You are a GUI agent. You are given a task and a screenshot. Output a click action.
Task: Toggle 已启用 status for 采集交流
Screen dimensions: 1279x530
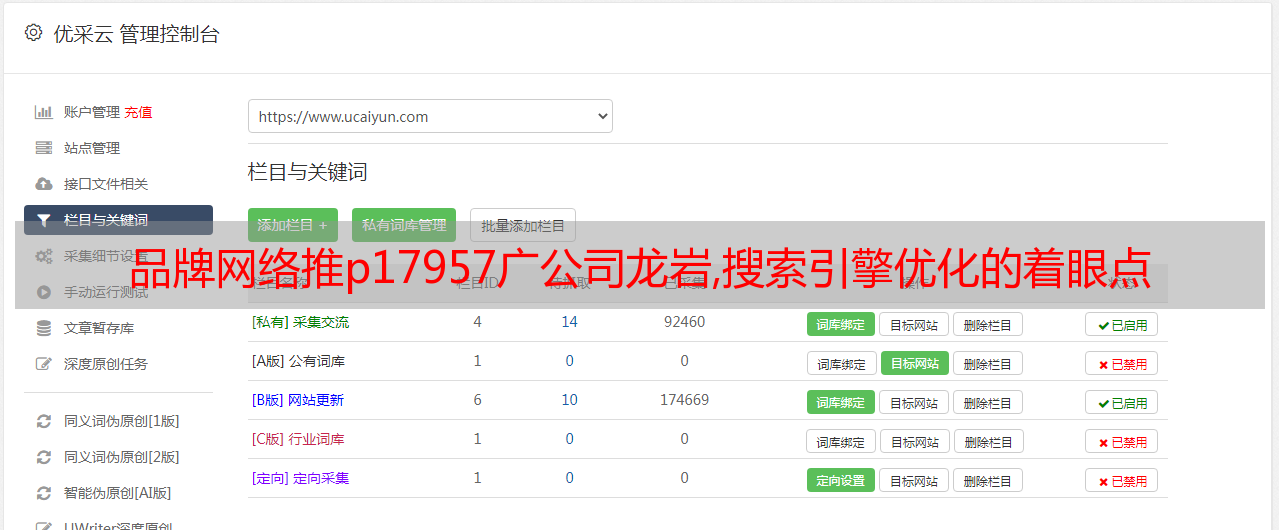[1122, 324]
